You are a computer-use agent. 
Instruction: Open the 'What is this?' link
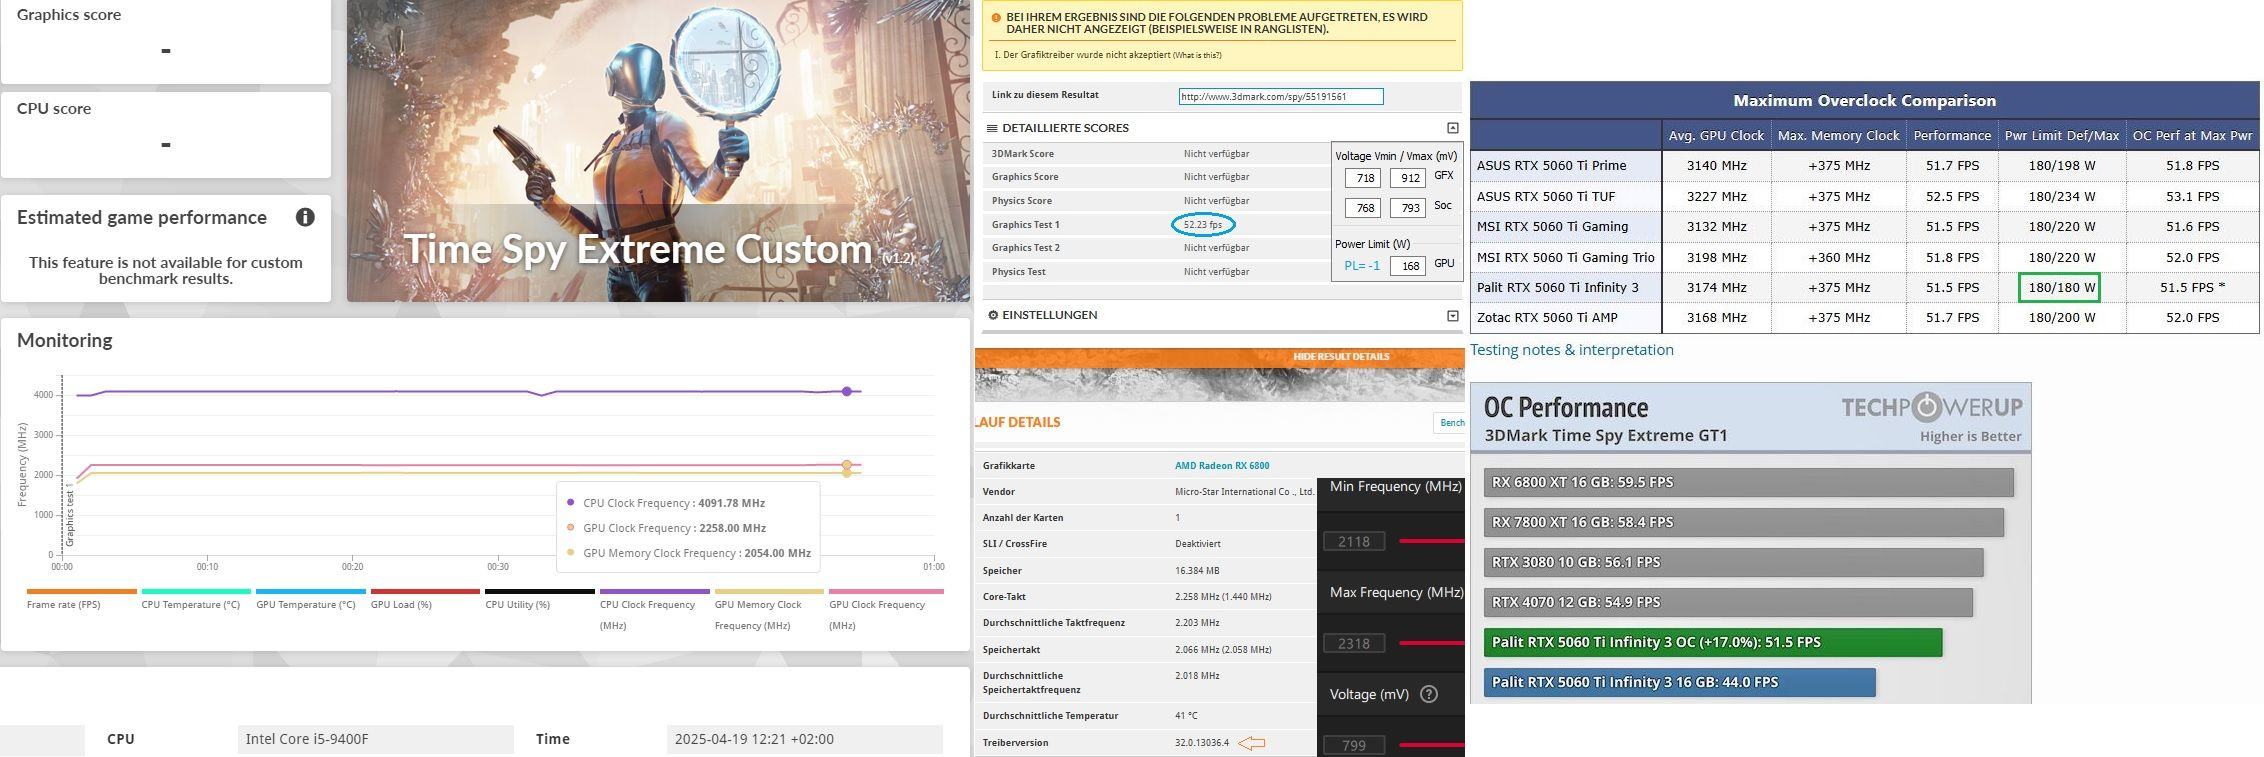tap(1197, 55)
